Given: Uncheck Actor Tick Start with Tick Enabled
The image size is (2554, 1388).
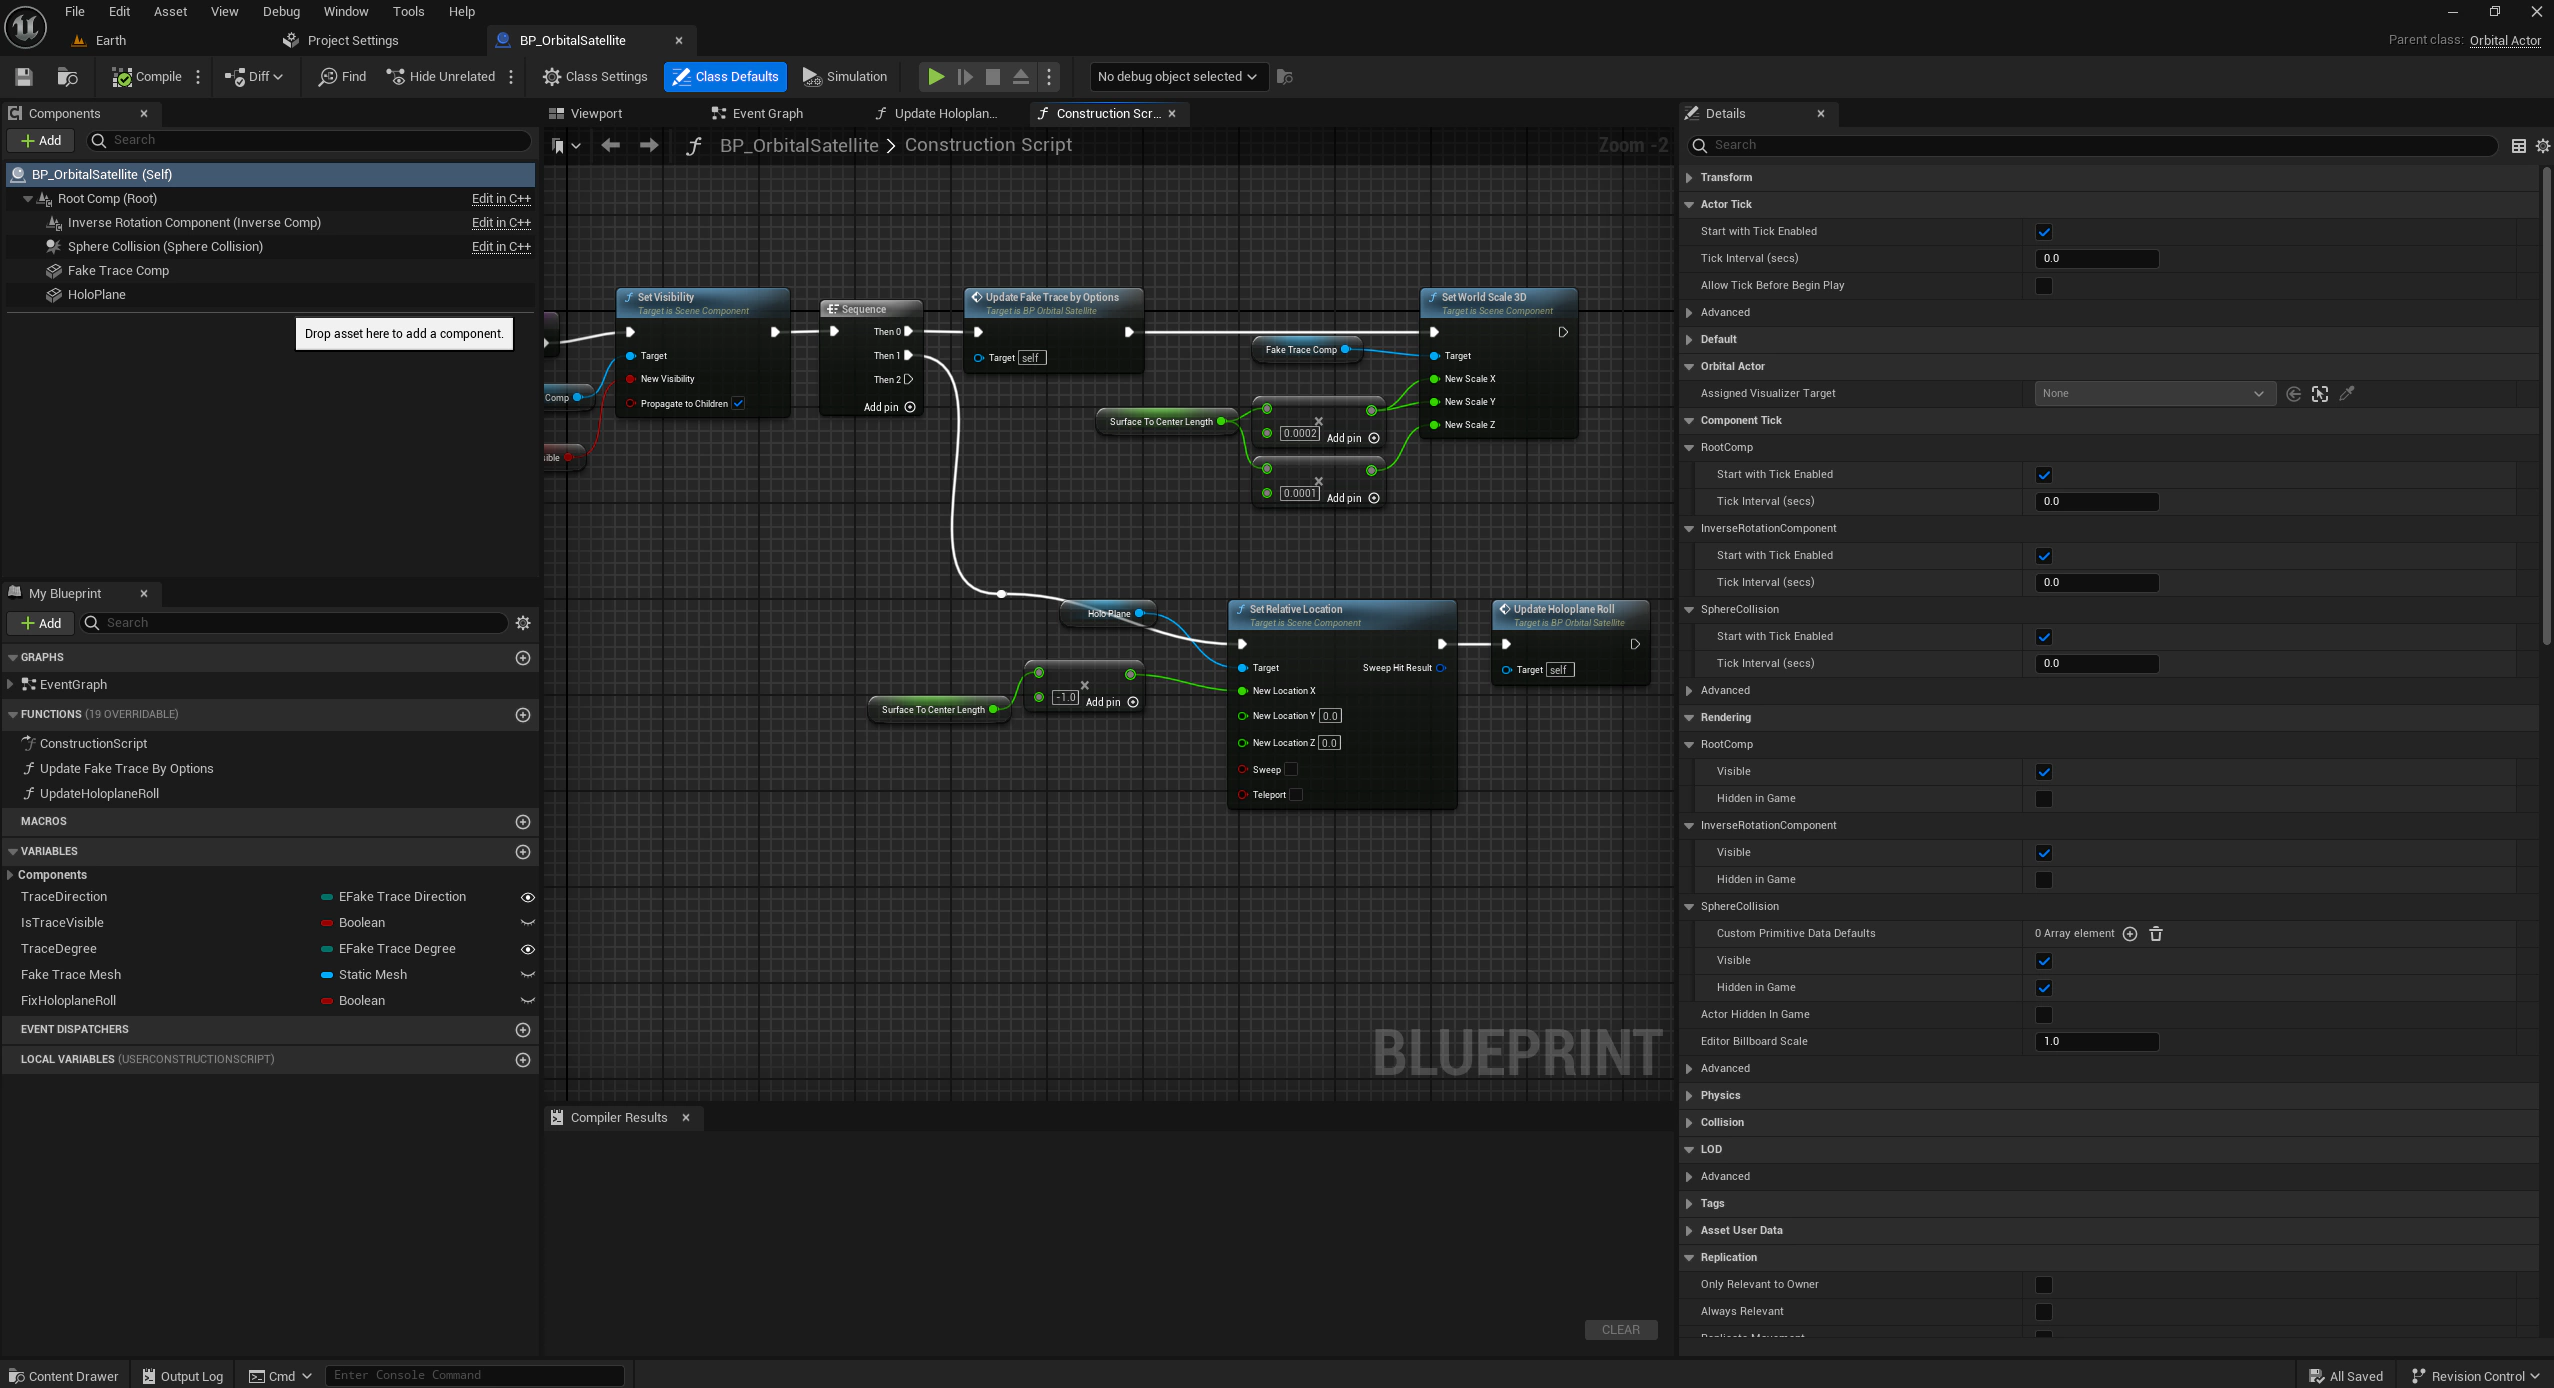Looking at the screenshot, I should [2044, 232].
